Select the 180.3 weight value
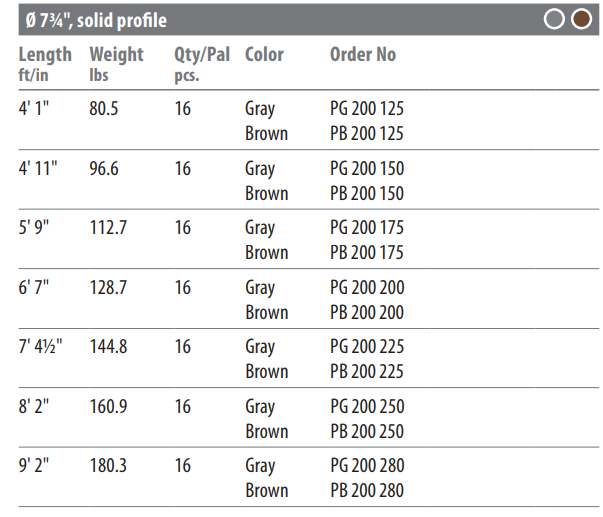Viewport: 603px width, 517px height. (108, 465)
